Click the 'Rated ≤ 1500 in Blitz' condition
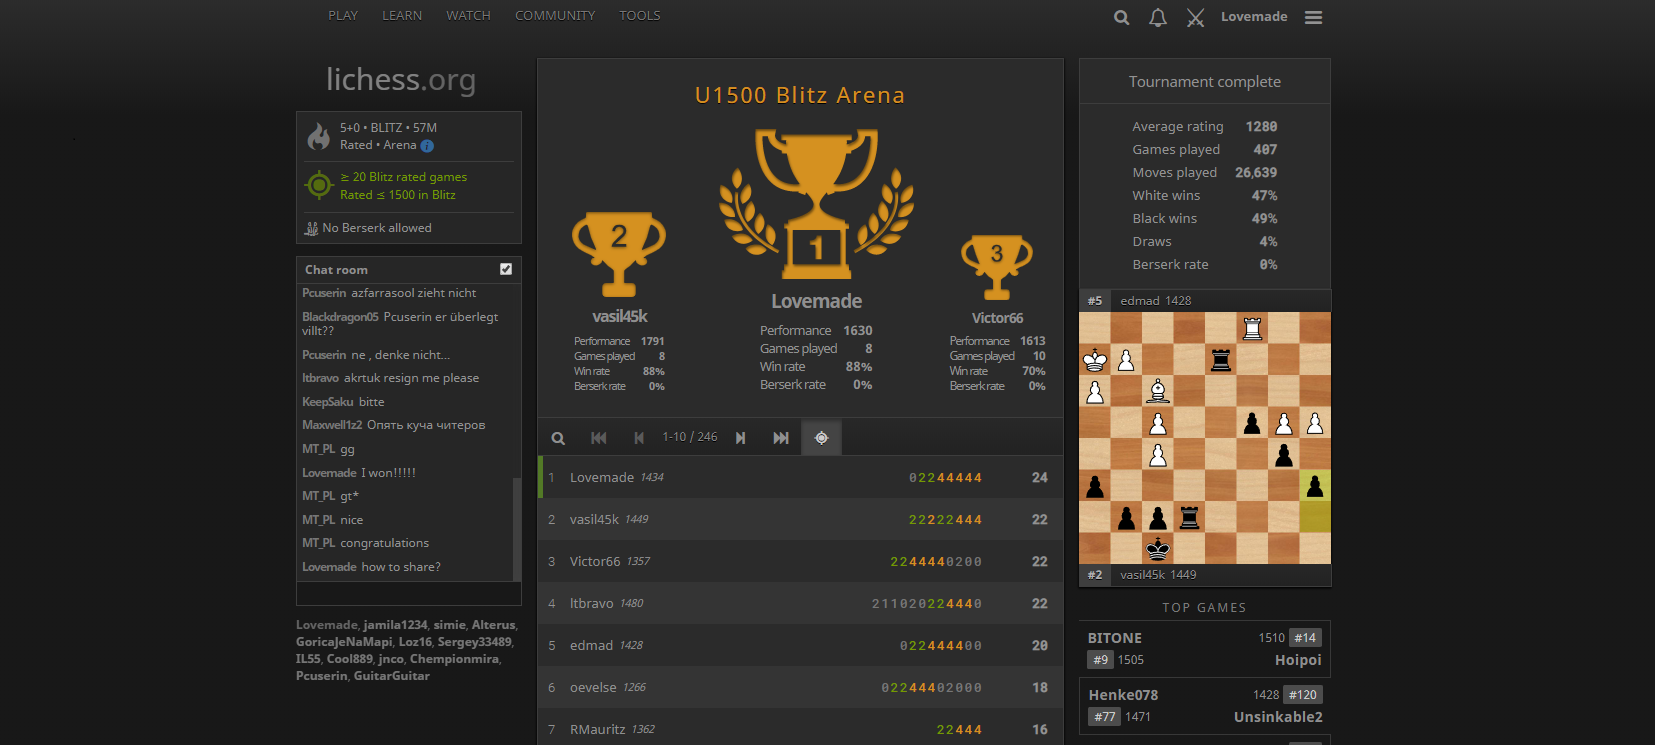1655x745 pixels. (398, 195)
